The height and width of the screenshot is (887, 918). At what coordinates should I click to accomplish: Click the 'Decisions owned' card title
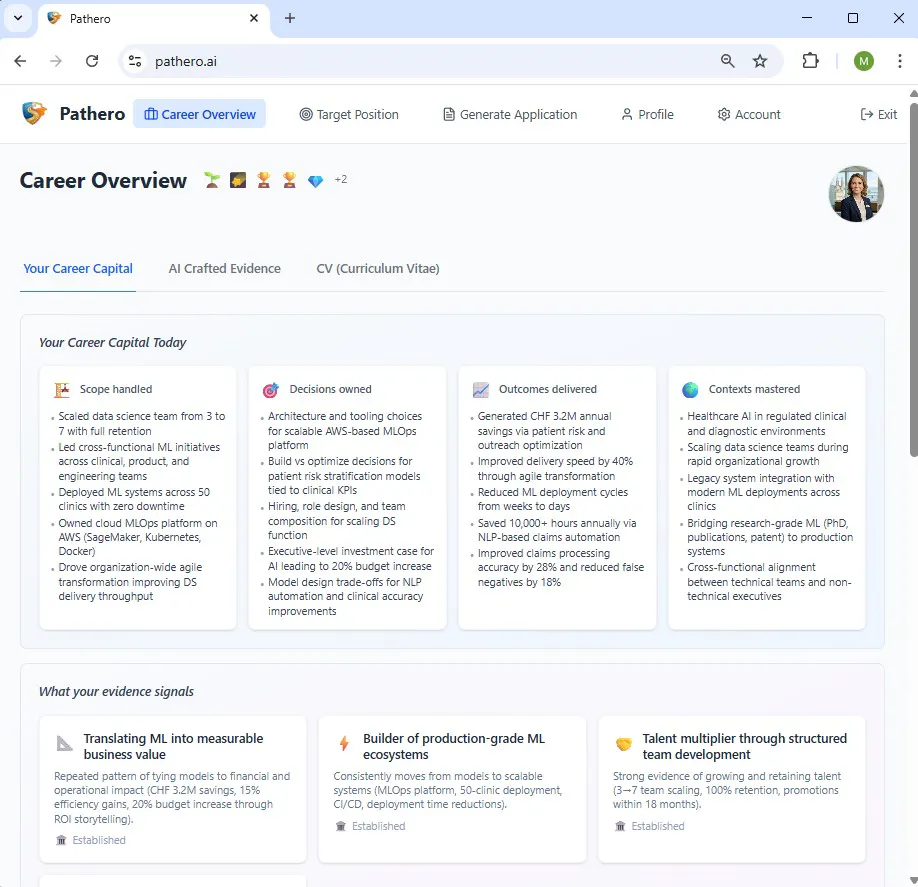(x=330, y=390)
